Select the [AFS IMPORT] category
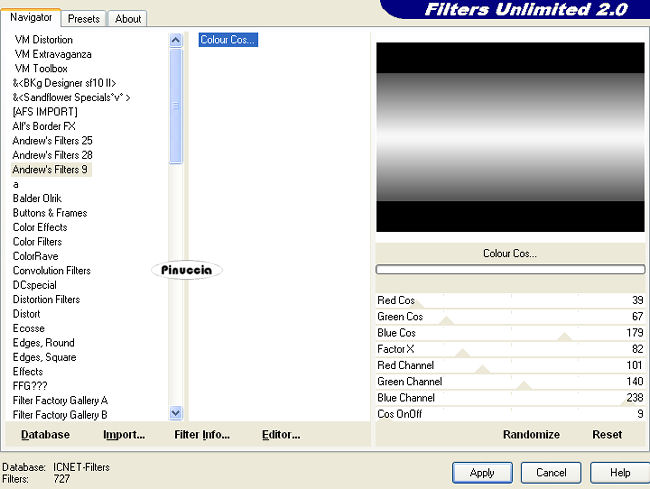The height and width of the screenshot is (489, 650). (x=45, y=112)
